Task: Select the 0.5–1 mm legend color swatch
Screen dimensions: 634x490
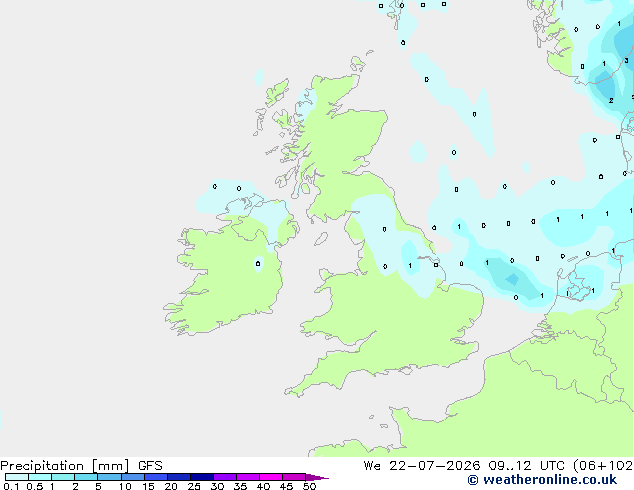Action: [40, 477]
